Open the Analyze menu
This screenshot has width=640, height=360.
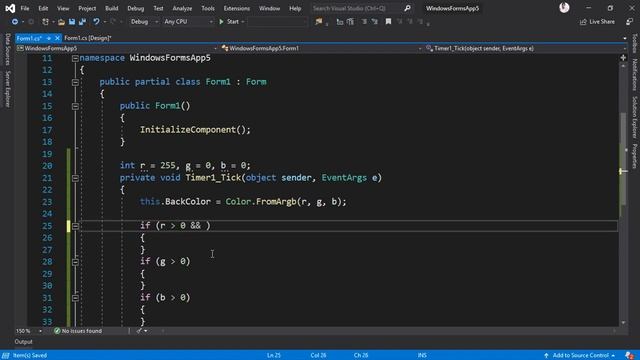point(182,8)
